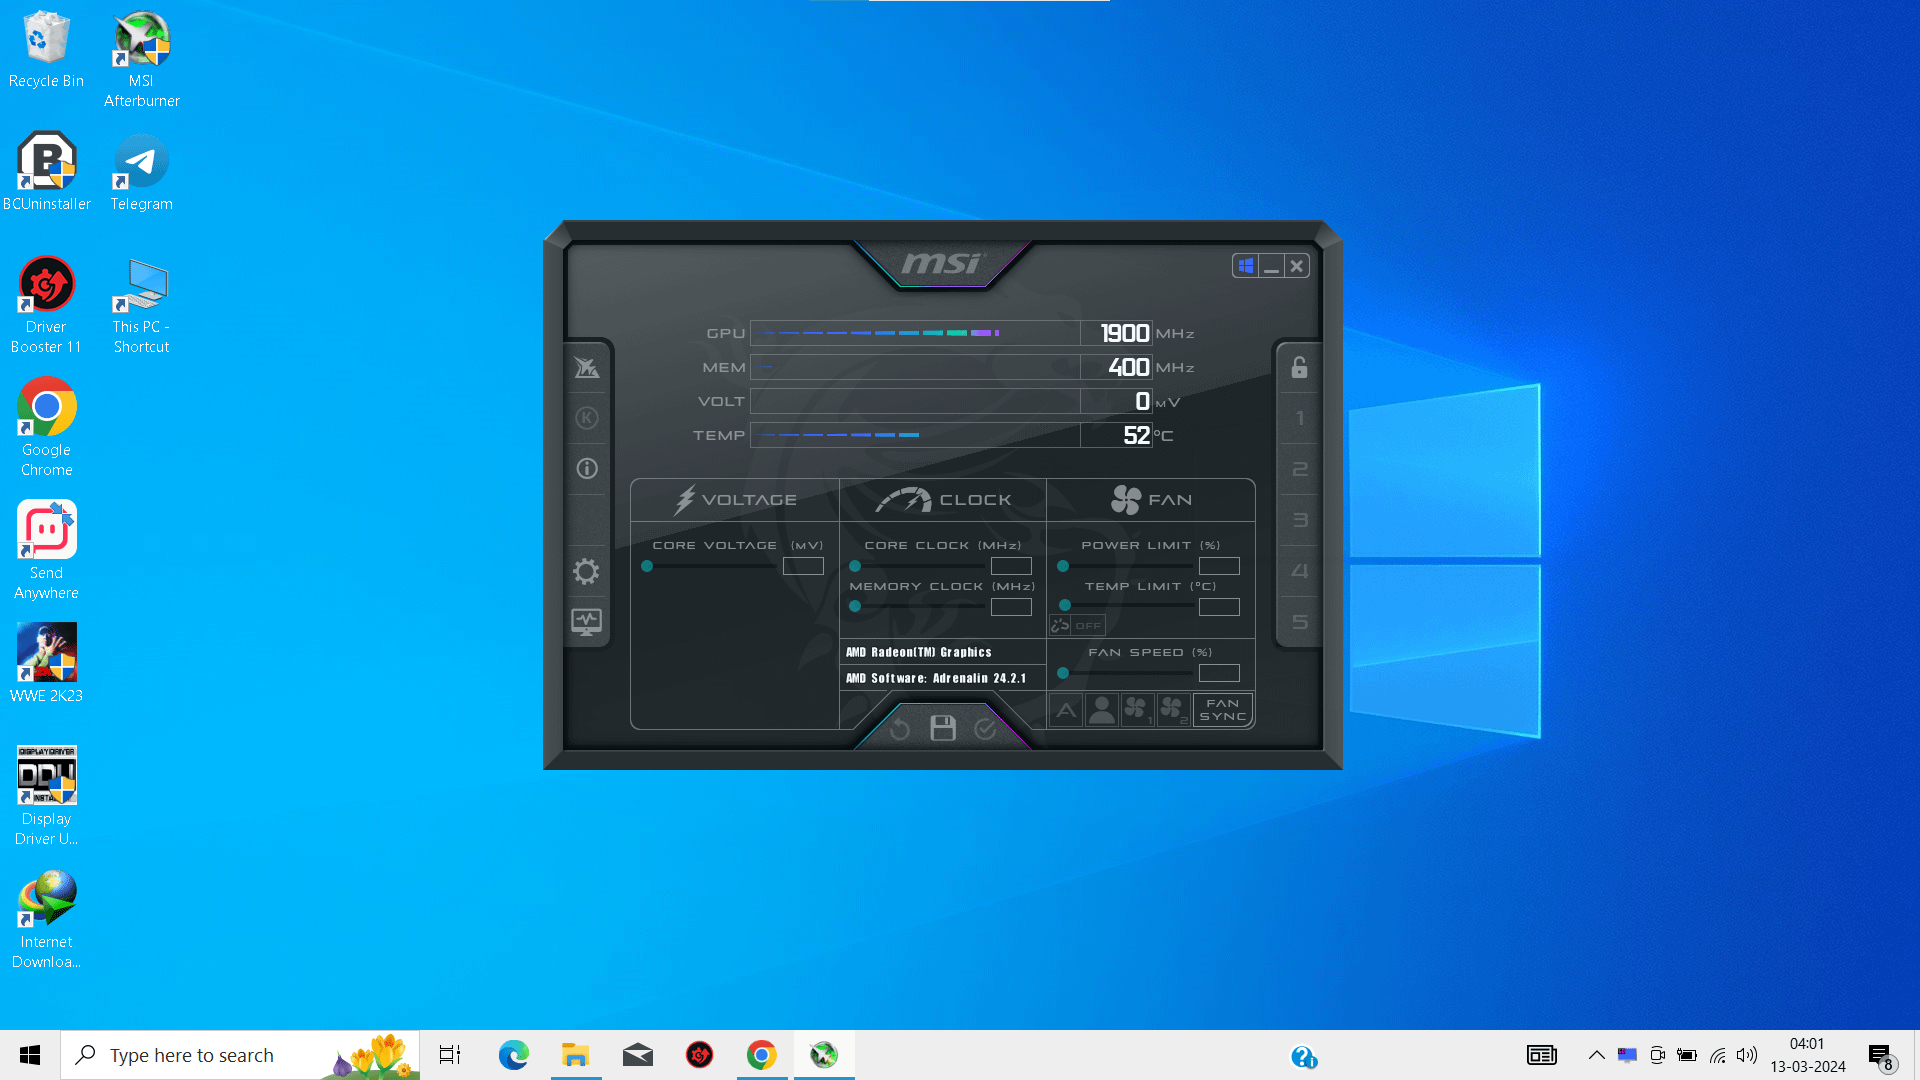Click Task View button on taskbar
This screenshot has width=1920, height=1080.
click(x=450, y=1055)
